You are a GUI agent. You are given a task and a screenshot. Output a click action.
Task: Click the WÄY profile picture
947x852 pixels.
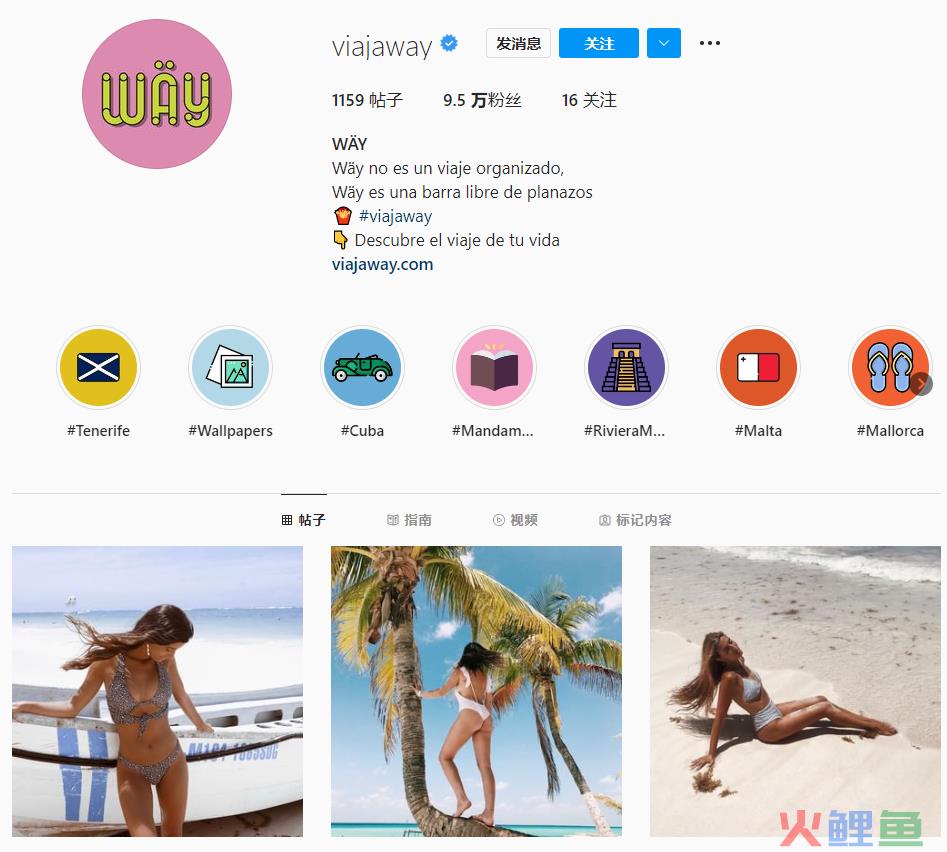[x=157, y=94]
